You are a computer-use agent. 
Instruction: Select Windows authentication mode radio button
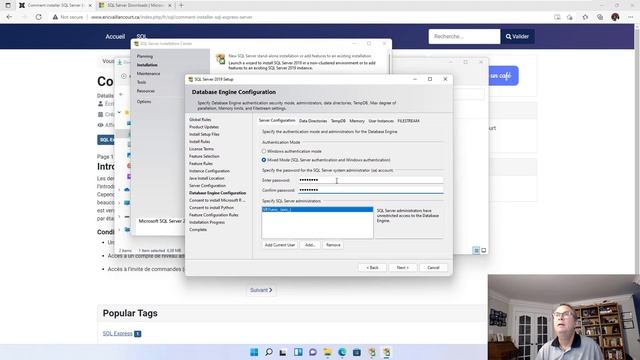(x=264, y=151)
